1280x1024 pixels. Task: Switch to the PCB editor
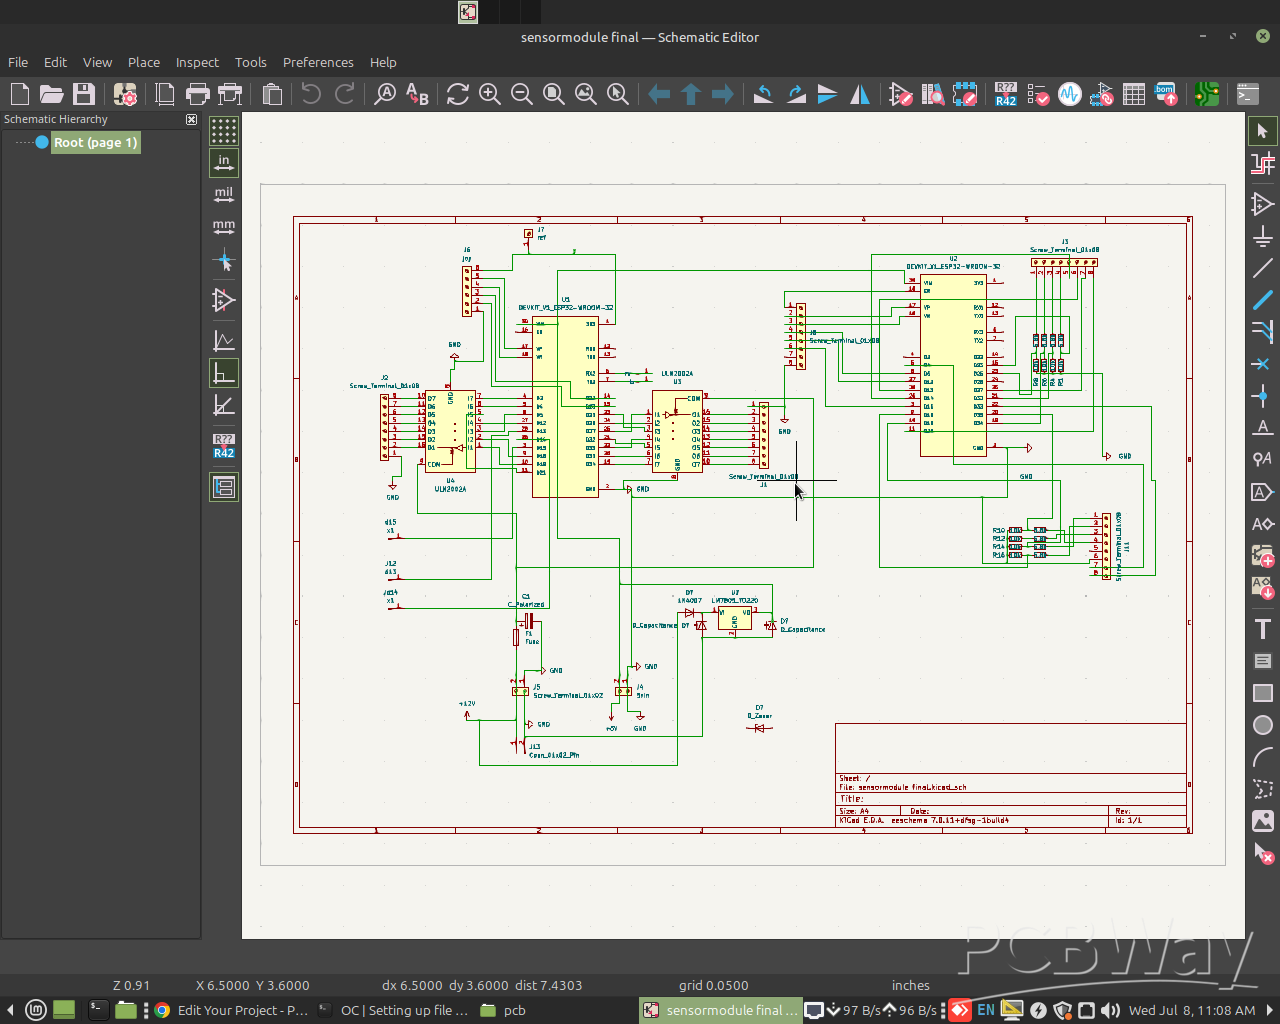point(1207,94)
